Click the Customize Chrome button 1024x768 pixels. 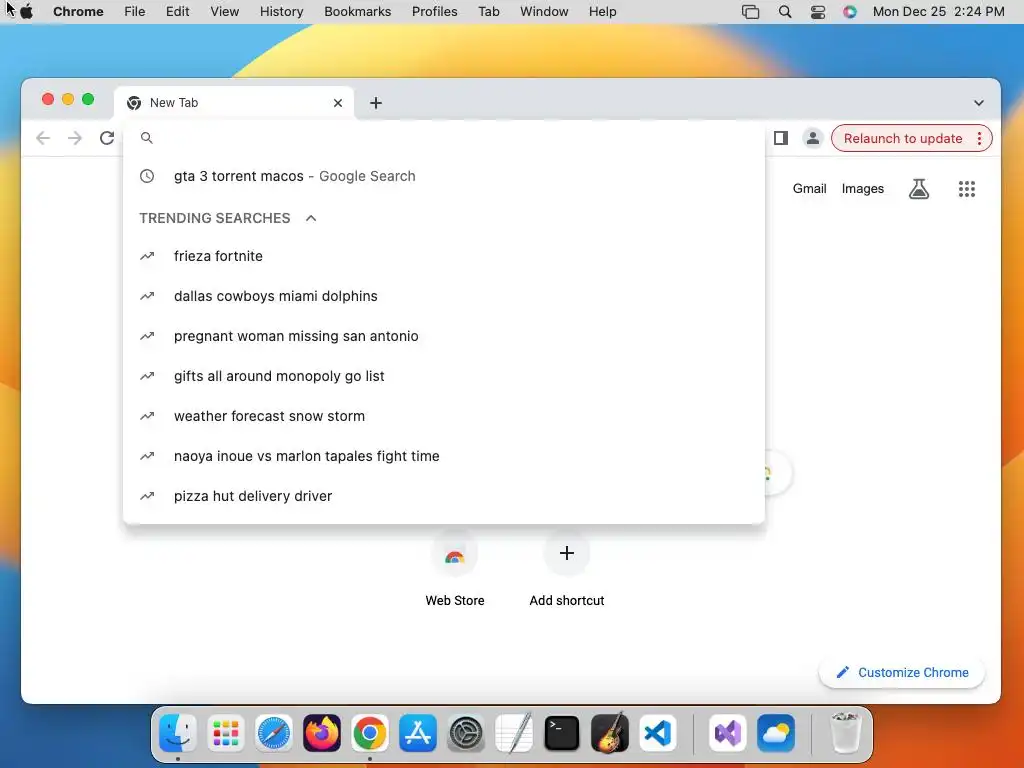tap(902, 673)
